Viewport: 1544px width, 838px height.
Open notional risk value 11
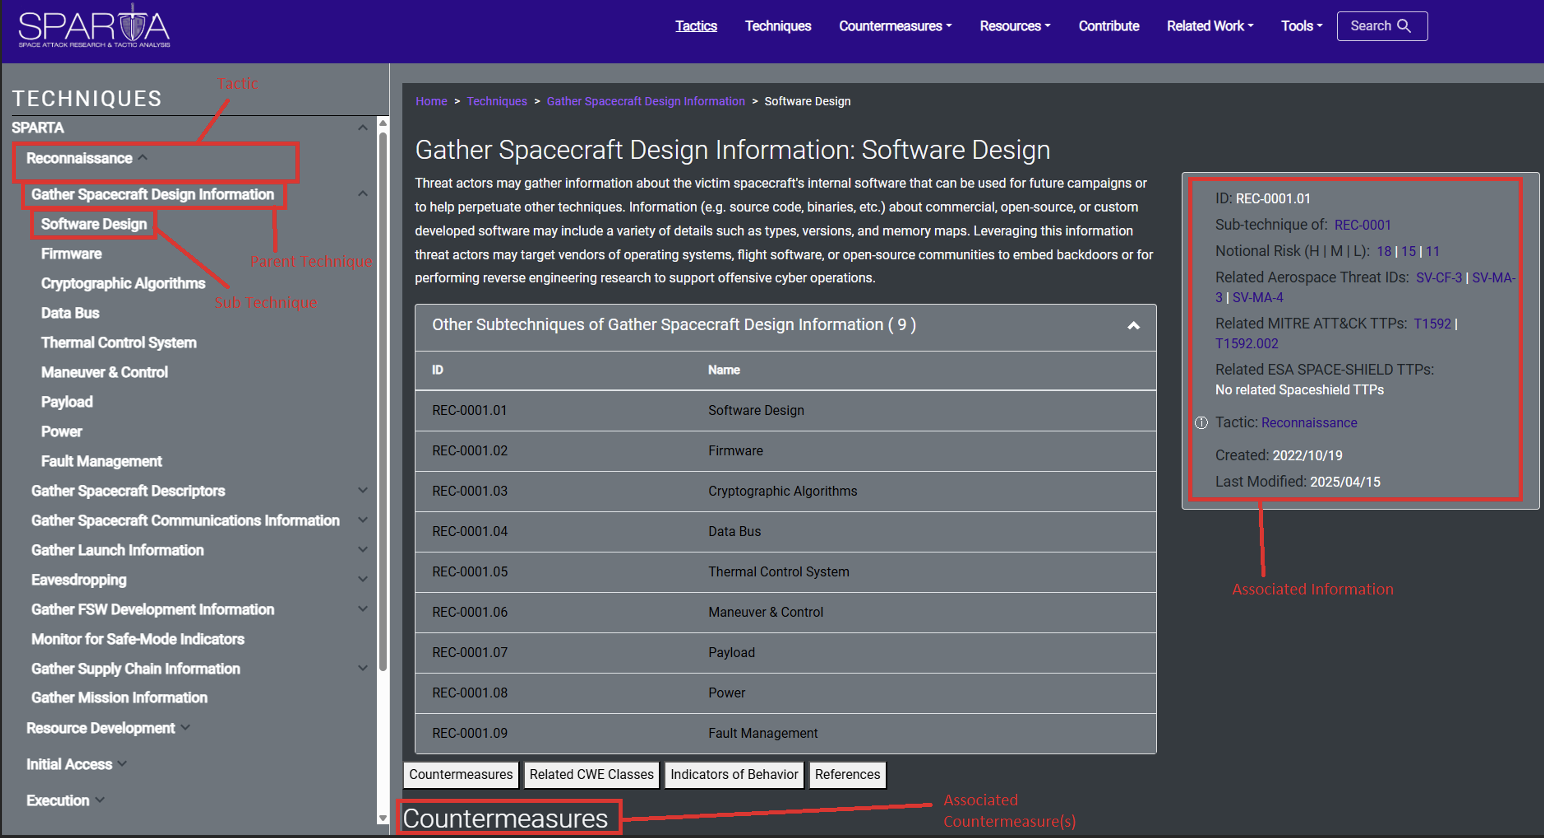pyautogui.click(x=1432, y=251)
